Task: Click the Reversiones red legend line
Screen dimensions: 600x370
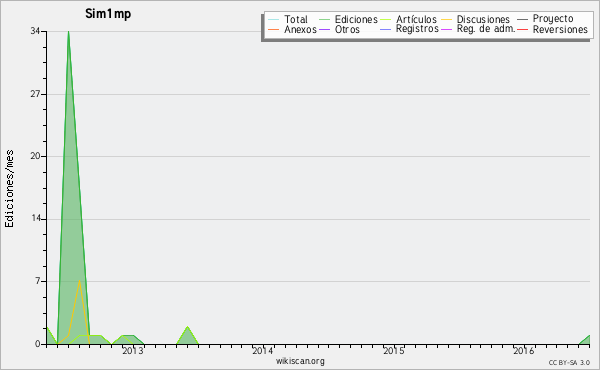Action: pyautogui.click(x=522, y=29)
